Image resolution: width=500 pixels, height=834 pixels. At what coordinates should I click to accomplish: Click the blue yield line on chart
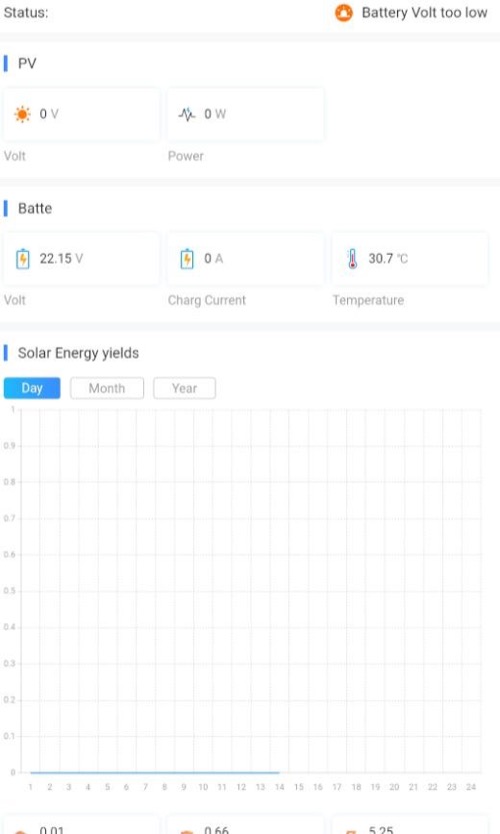[155, 772]
